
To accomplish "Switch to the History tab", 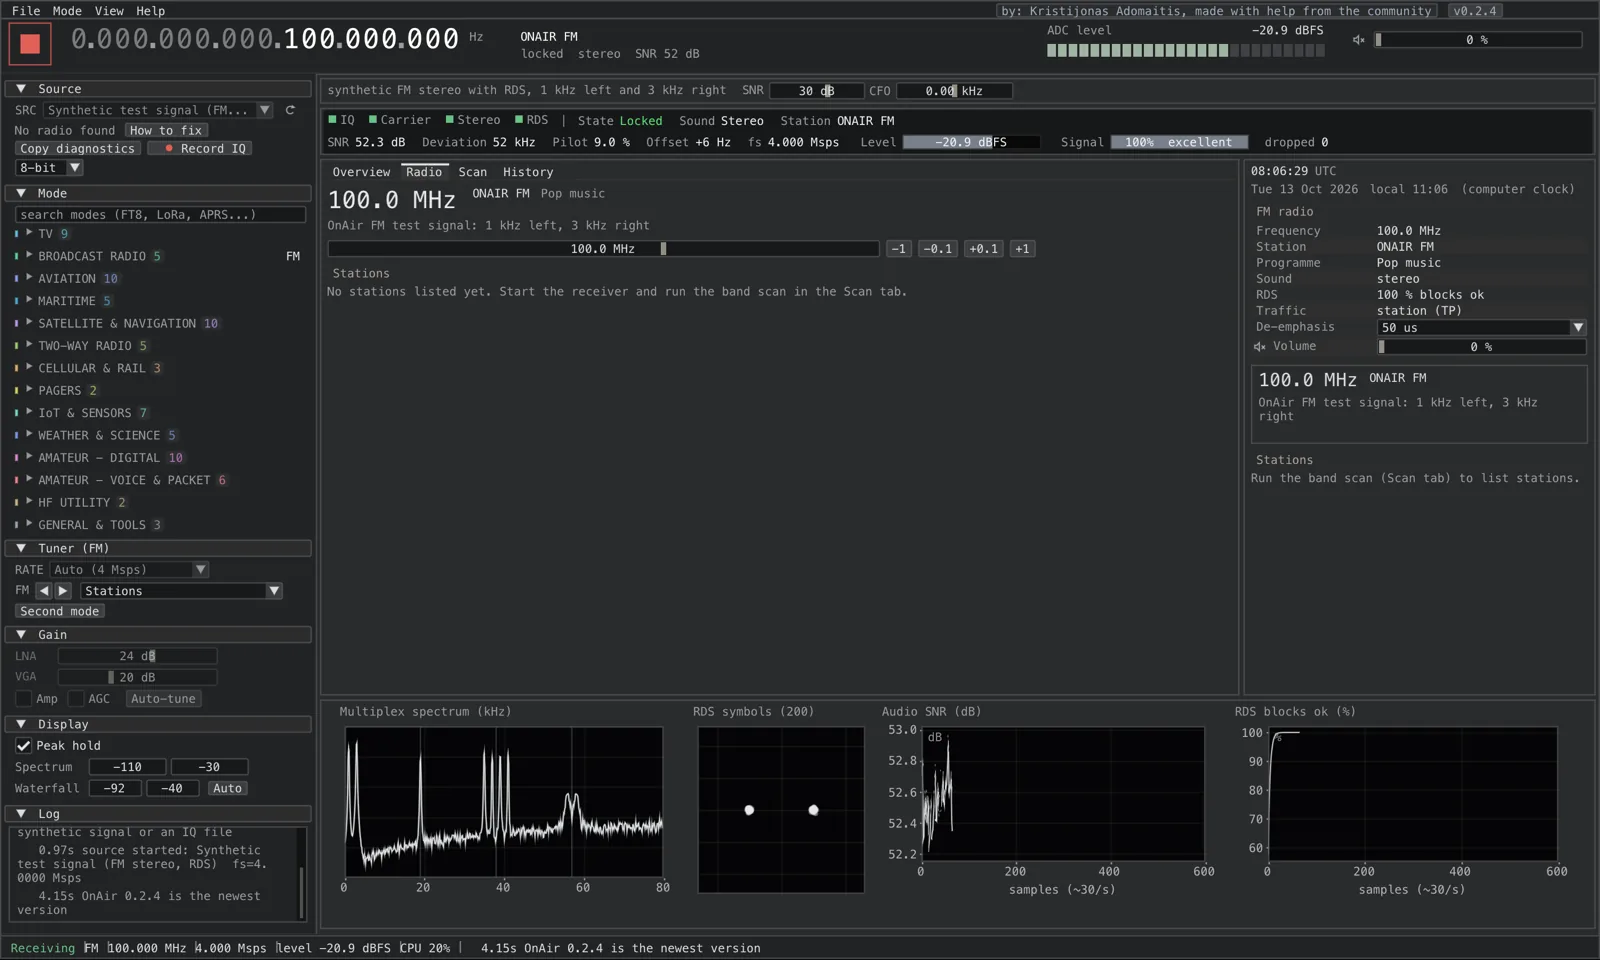I will (x=528, y=172).
